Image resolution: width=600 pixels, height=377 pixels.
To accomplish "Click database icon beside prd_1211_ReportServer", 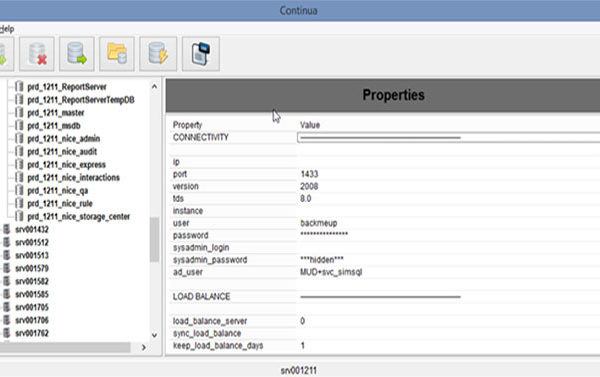I will pos(19,86).
